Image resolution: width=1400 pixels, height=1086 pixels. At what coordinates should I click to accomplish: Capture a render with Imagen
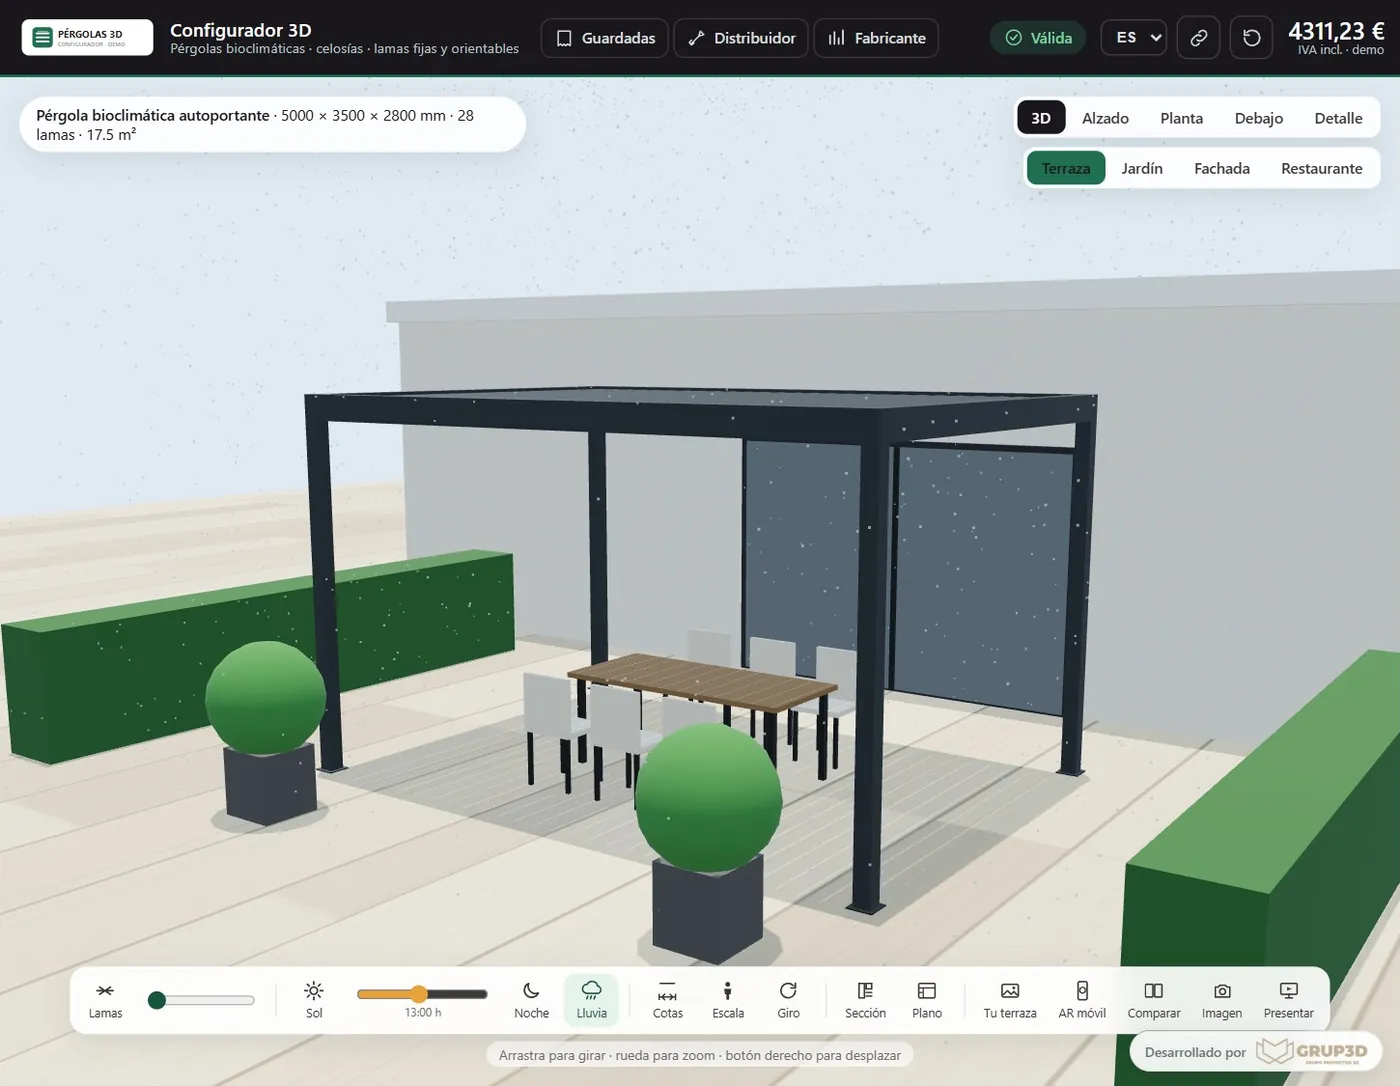[1222, 999]
